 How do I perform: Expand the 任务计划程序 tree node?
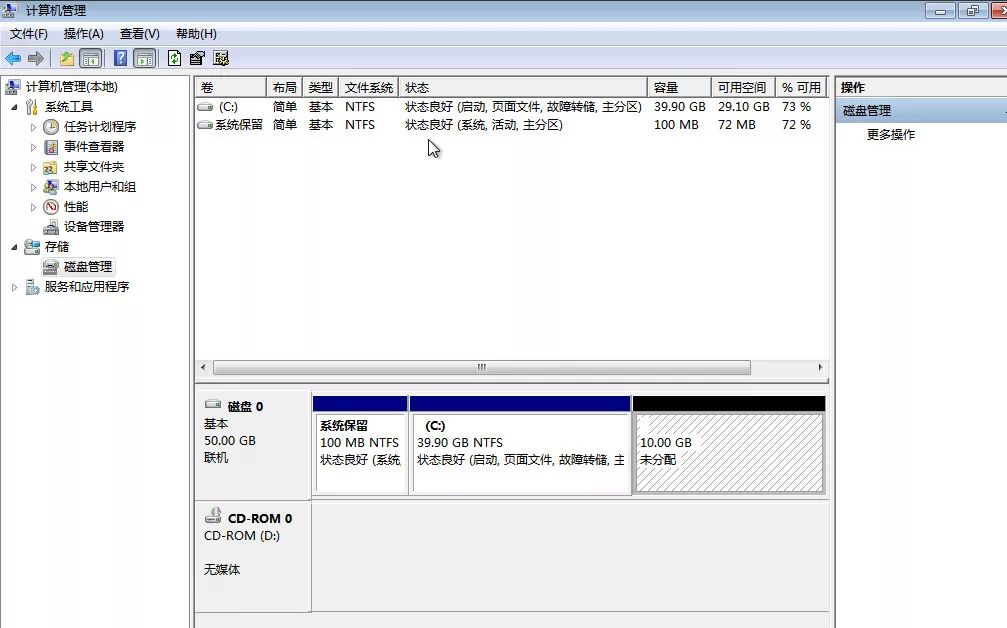click(32, 127)
